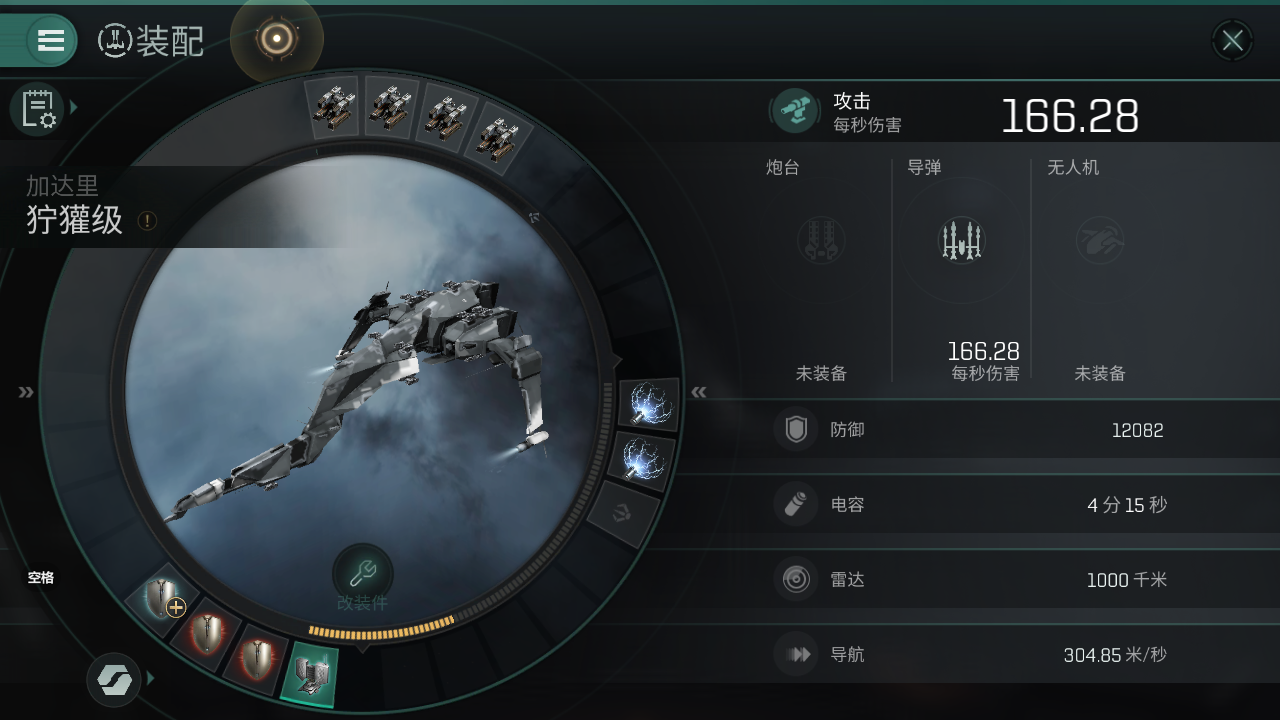Select the top shield module in mid slots
The height and width of the screenshot is (720, 1280).
click(650, 404)
